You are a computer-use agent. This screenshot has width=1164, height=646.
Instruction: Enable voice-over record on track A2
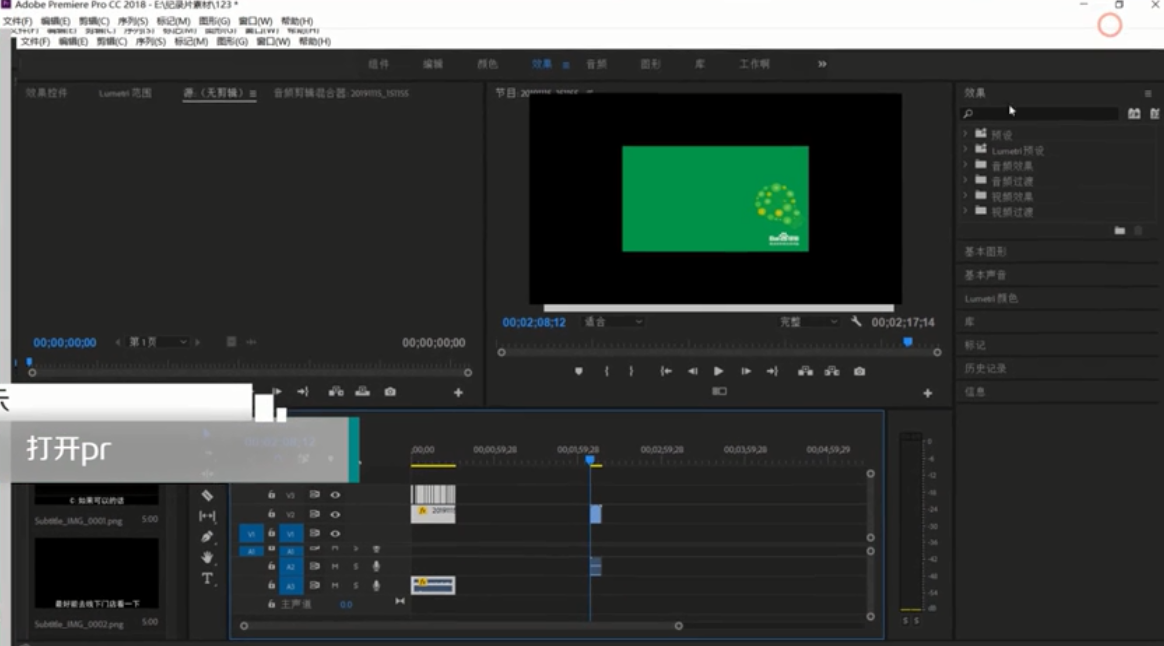tap(376, 567)
